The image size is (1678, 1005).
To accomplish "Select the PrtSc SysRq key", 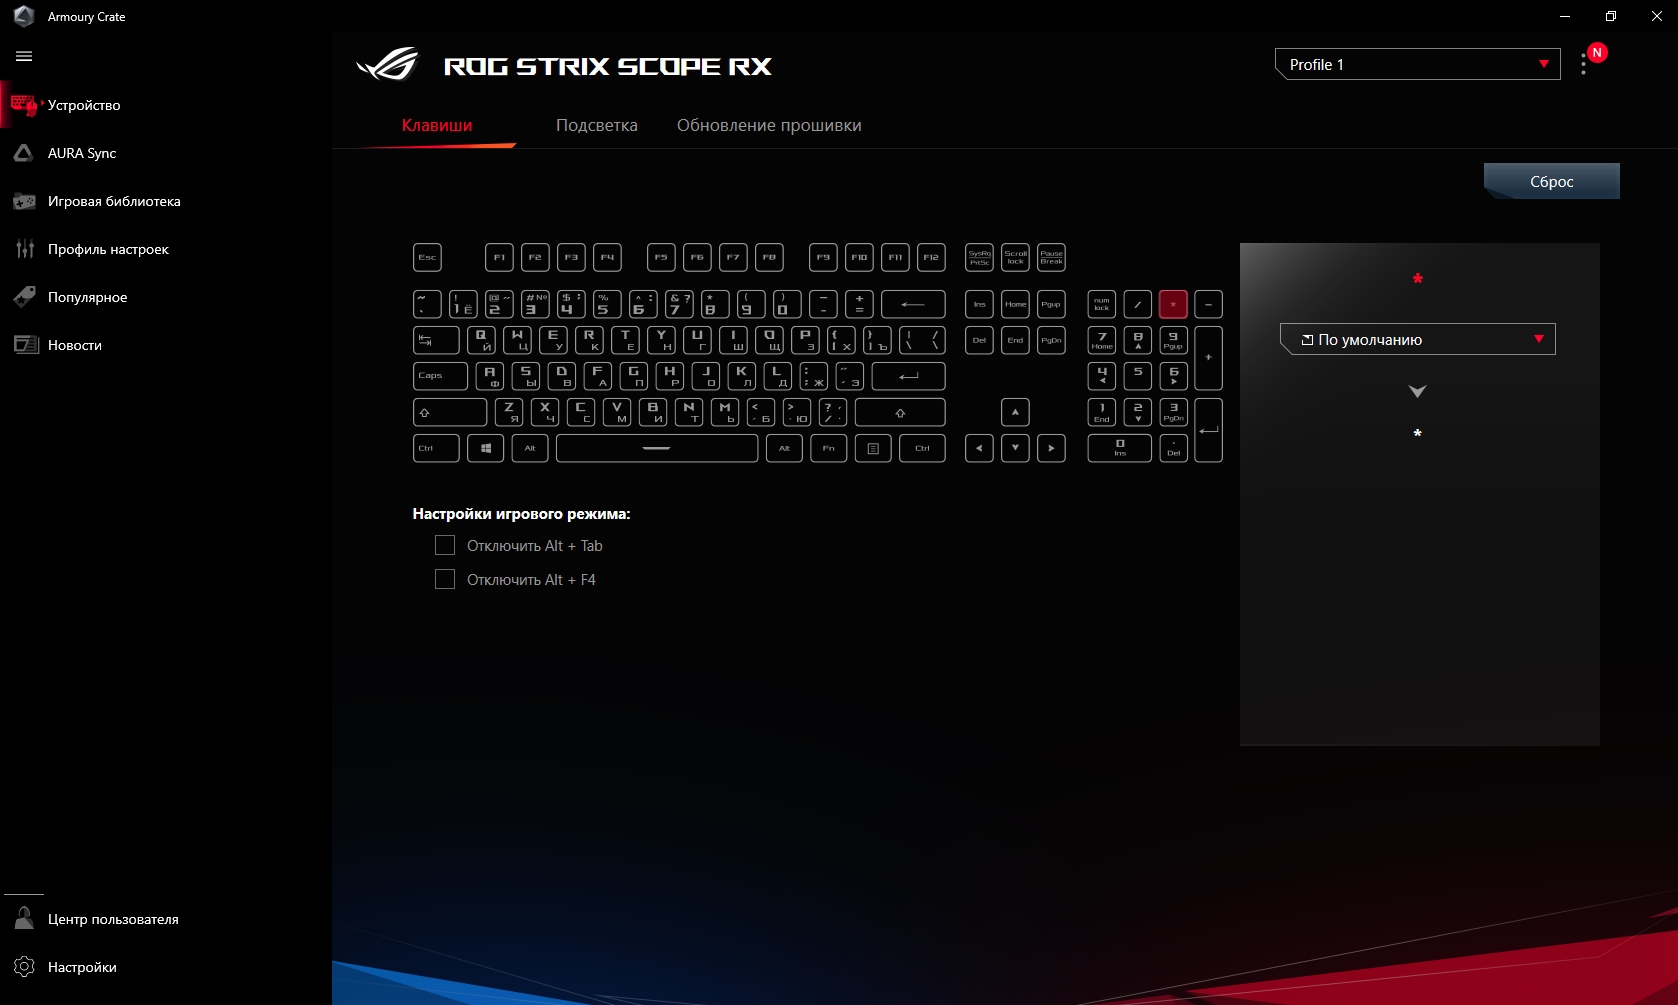I will (x=979, y=257).
